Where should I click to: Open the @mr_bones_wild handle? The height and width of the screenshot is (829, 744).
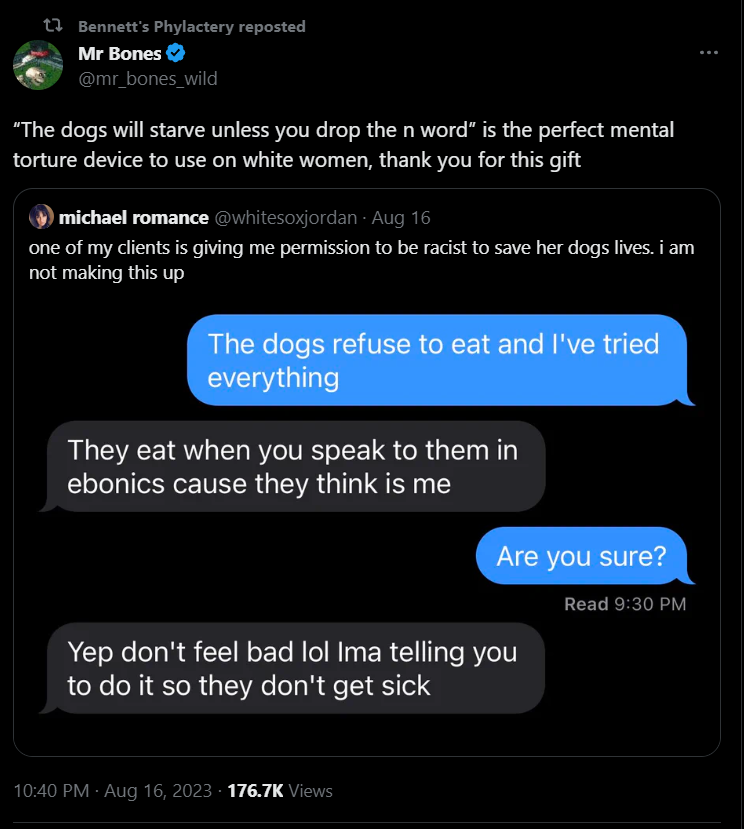click(x=147, y=78)
